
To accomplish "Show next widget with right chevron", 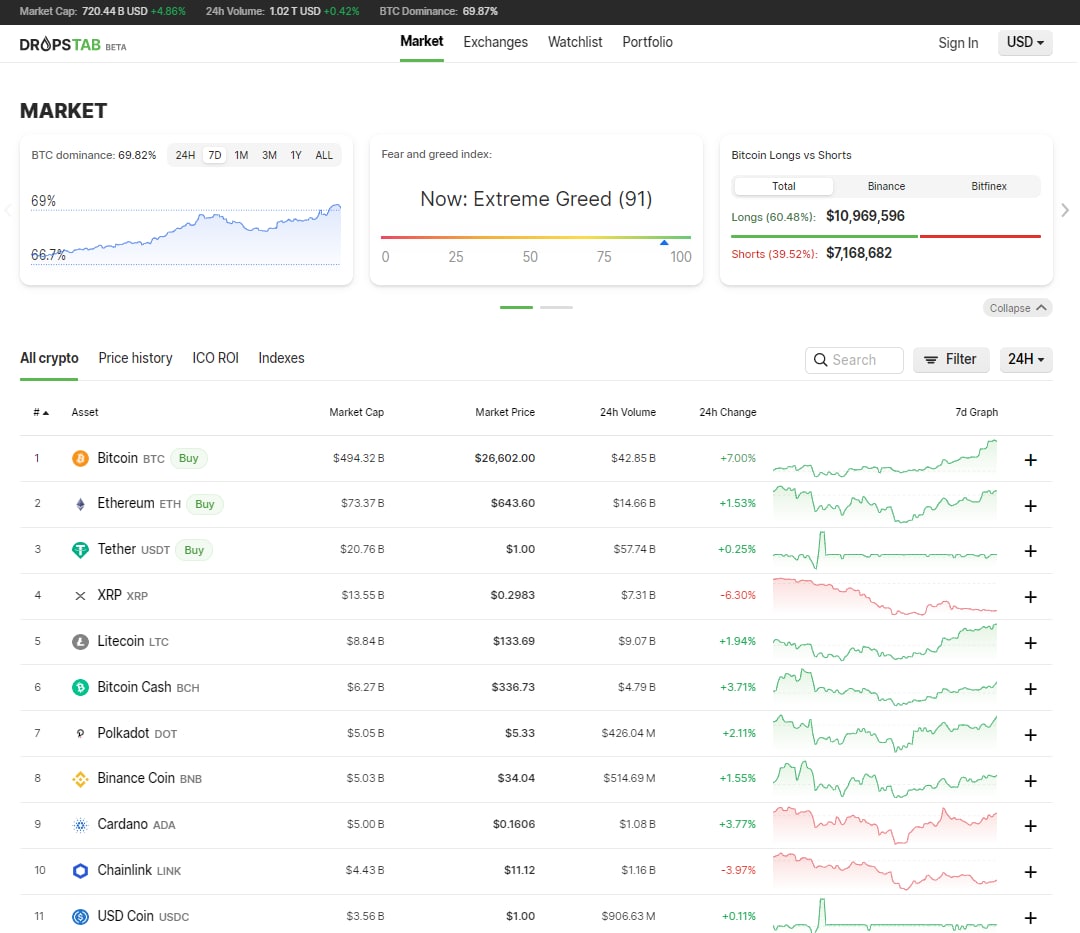I will 1065,211.
